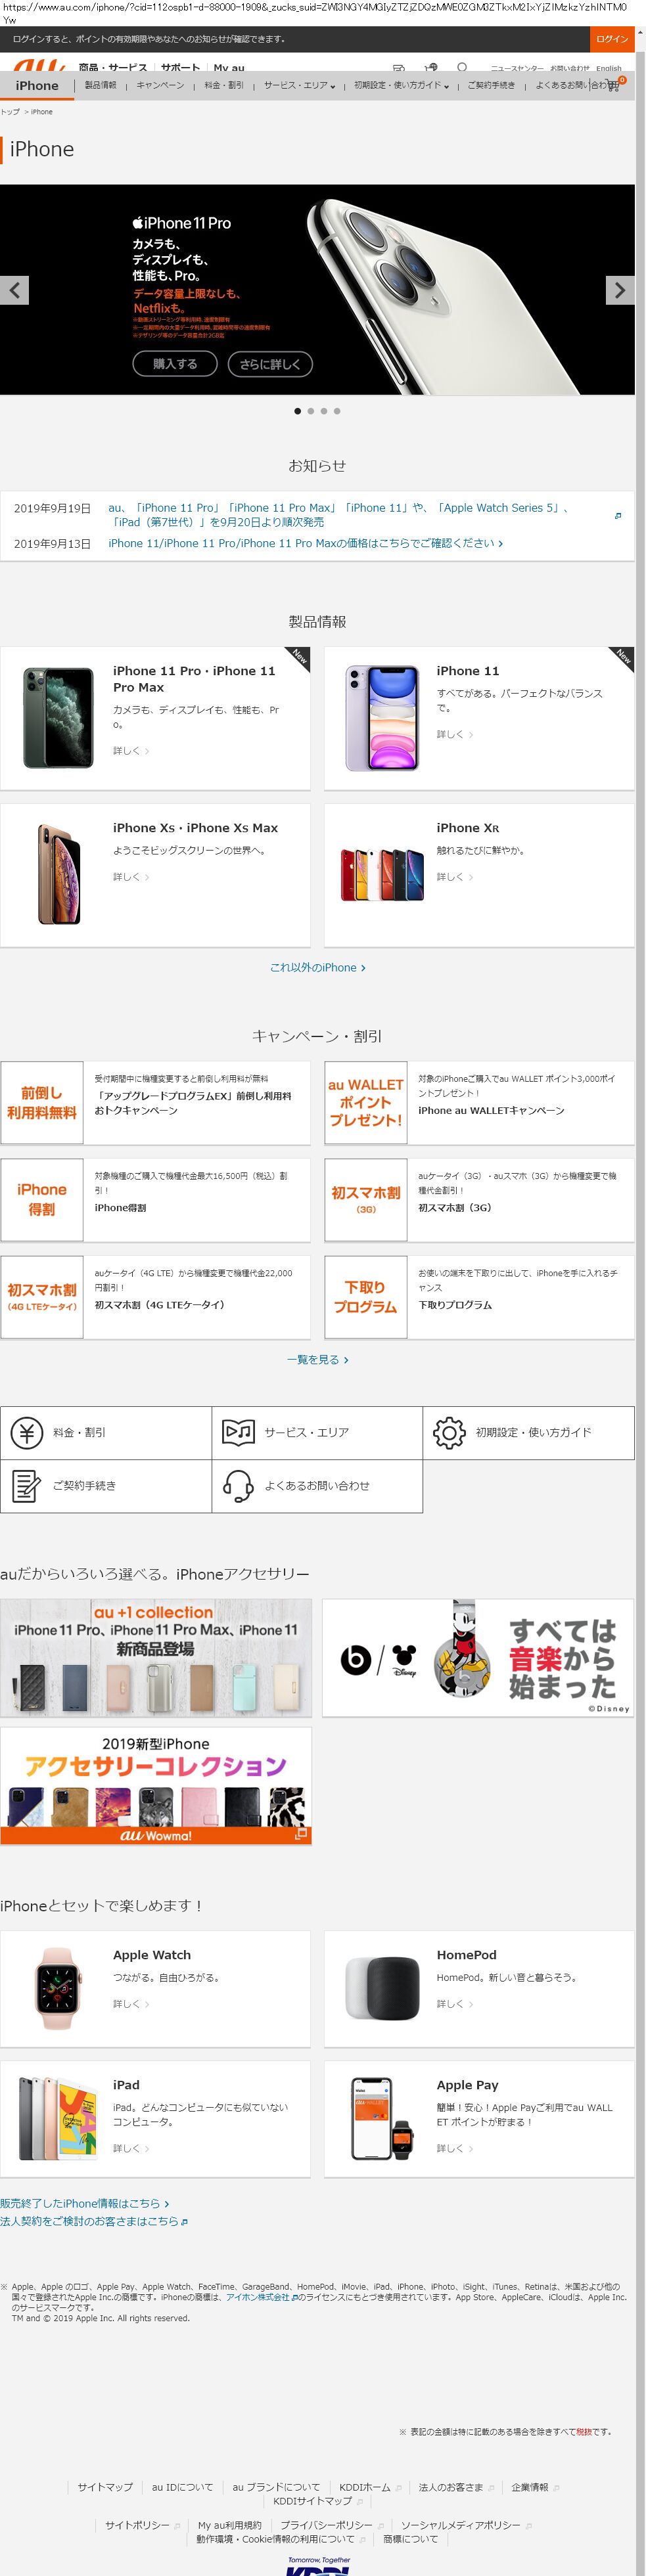Select the third carousel indicator dot
Screen dimensions: 646x2576
[324, 411]
